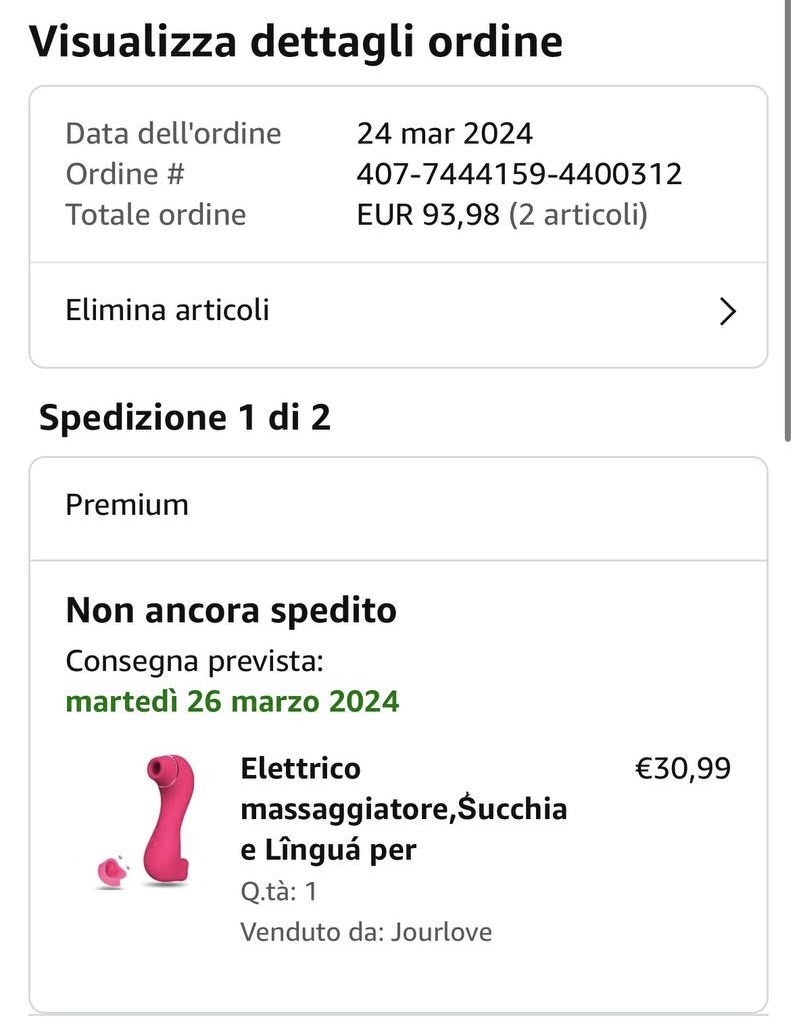Click the order date 24 mar 2024

pyautogui.click(x=445, y=134)
